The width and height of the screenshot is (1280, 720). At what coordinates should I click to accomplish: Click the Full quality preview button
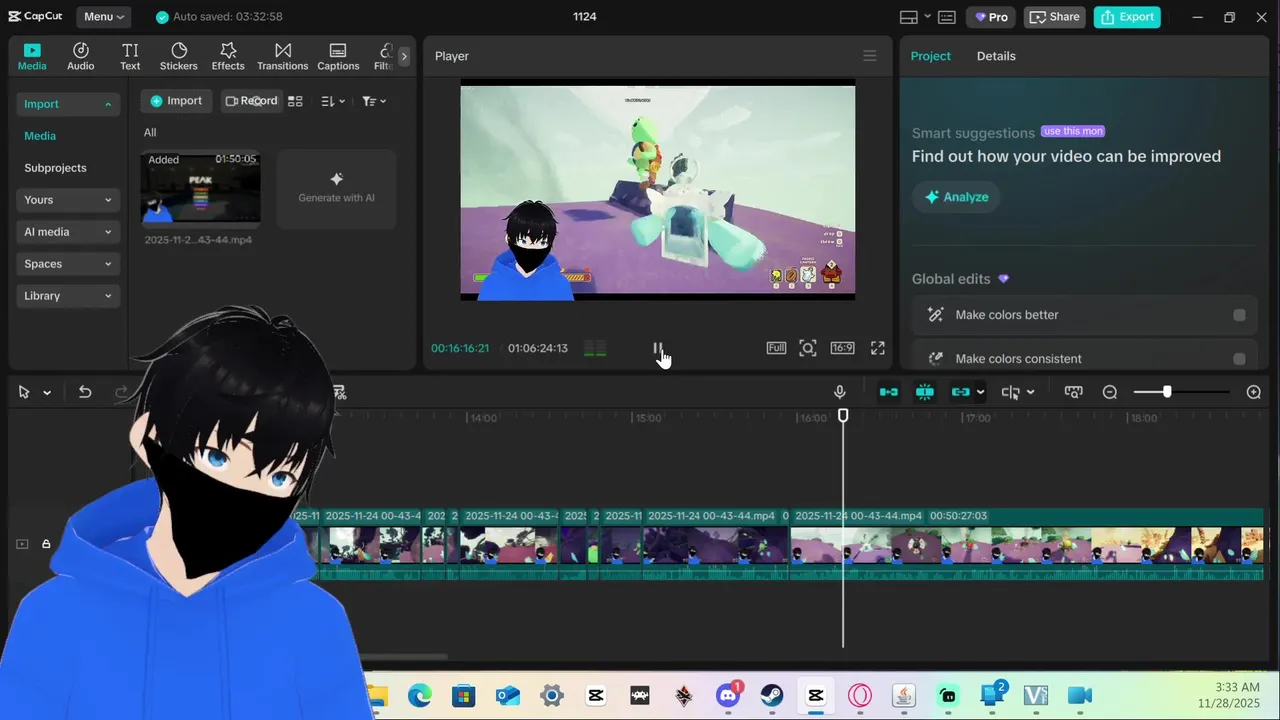click(x=776, y=348)
